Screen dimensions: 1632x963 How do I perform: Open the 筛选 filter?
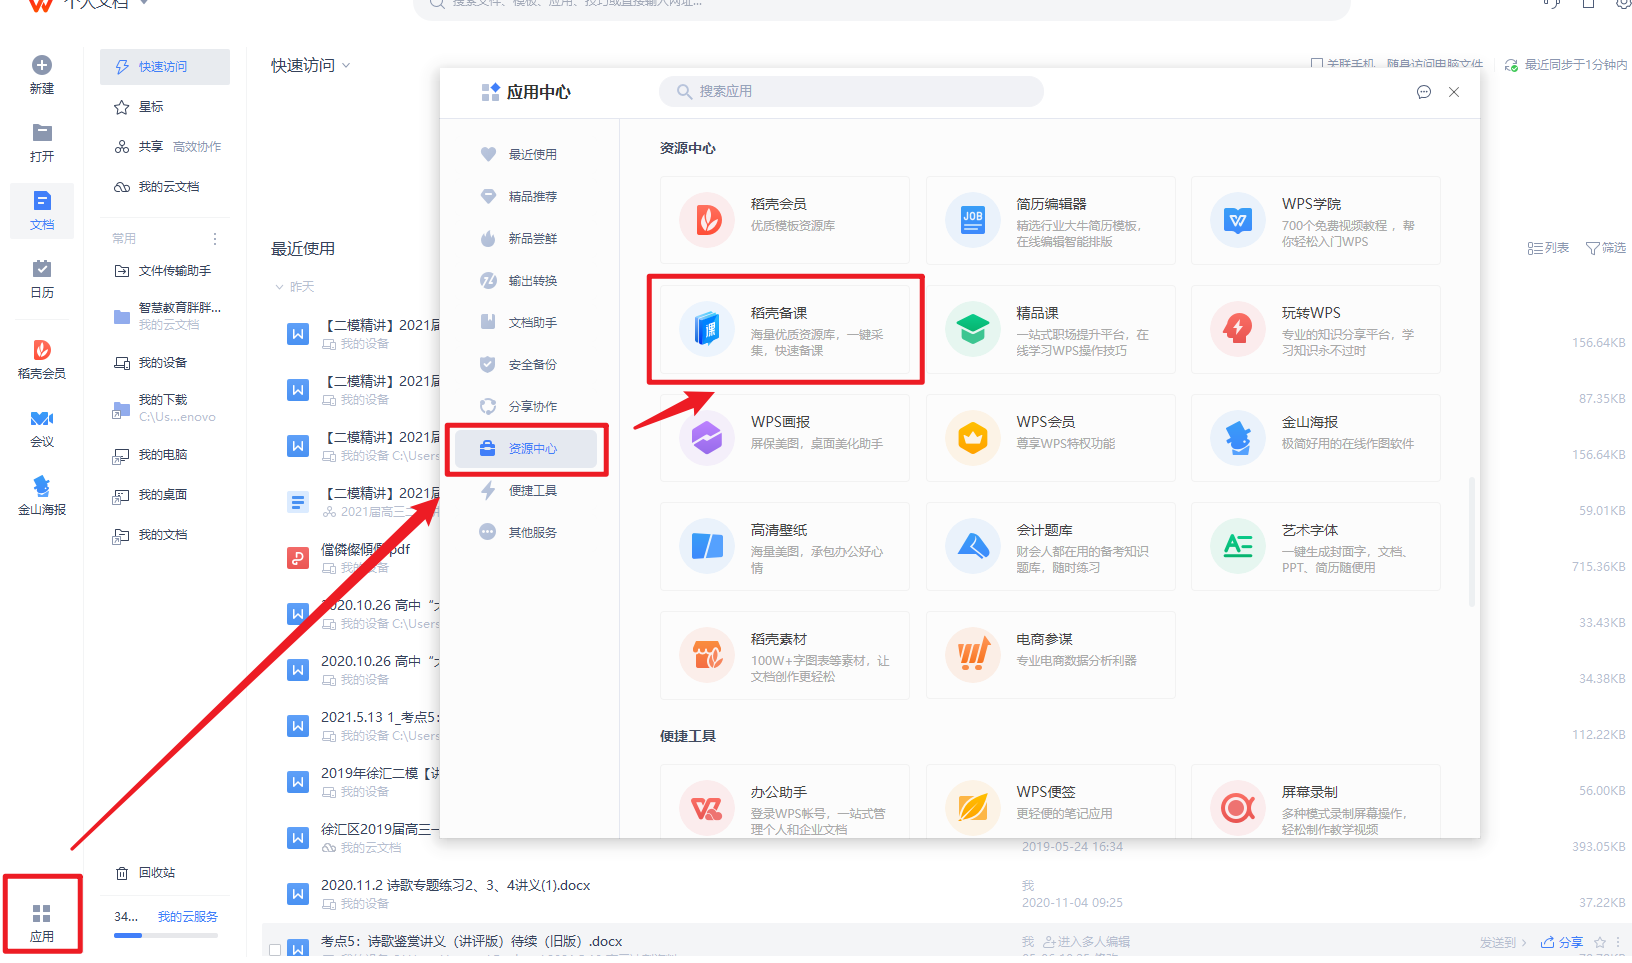coord(1606,248)
